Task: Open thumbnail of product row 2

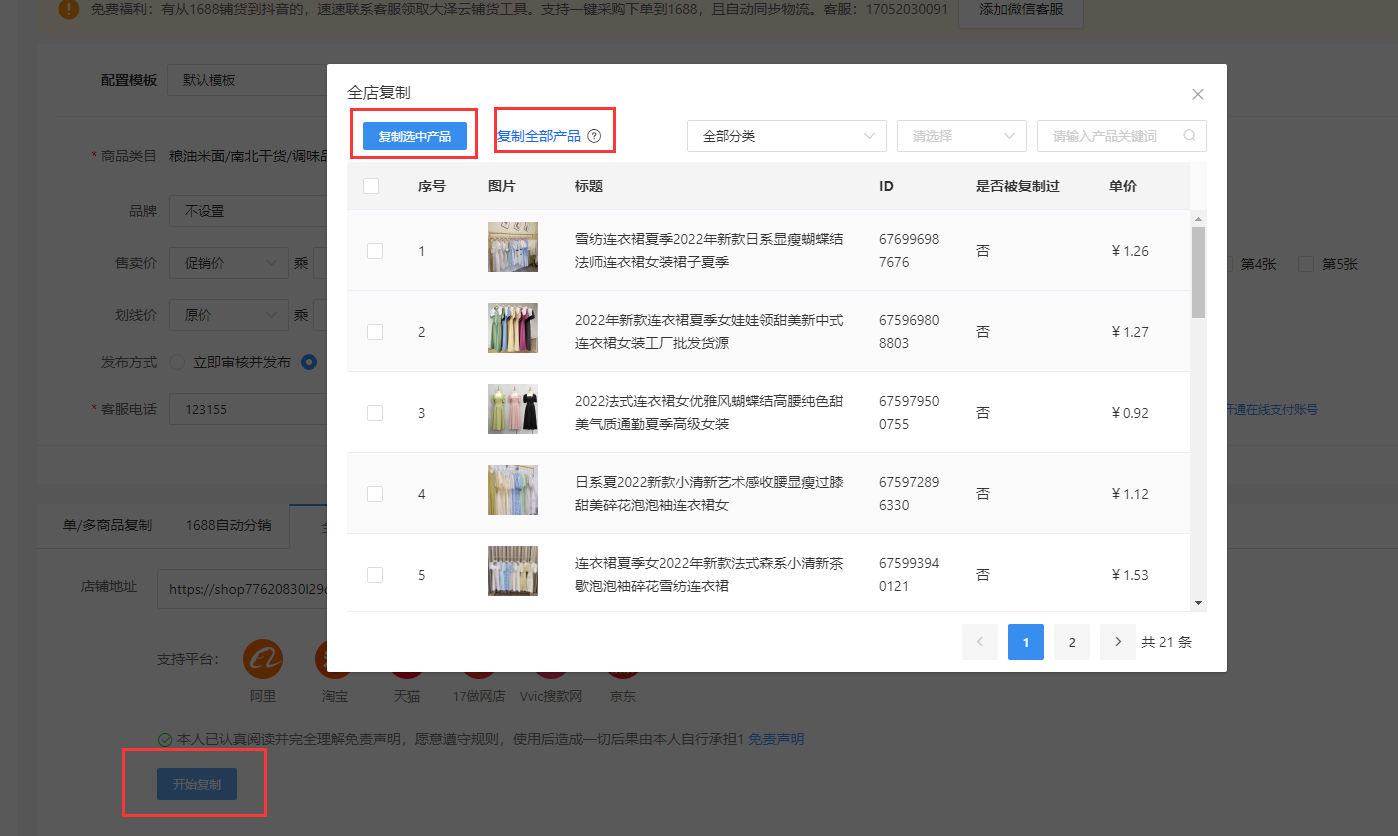Action: tap(513, 328)
